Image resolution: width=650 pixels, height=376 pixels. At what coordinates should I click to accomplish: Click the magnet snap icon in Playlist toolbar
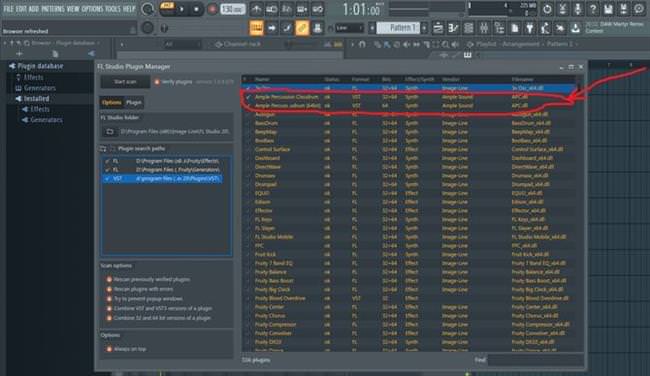[362, 44]
